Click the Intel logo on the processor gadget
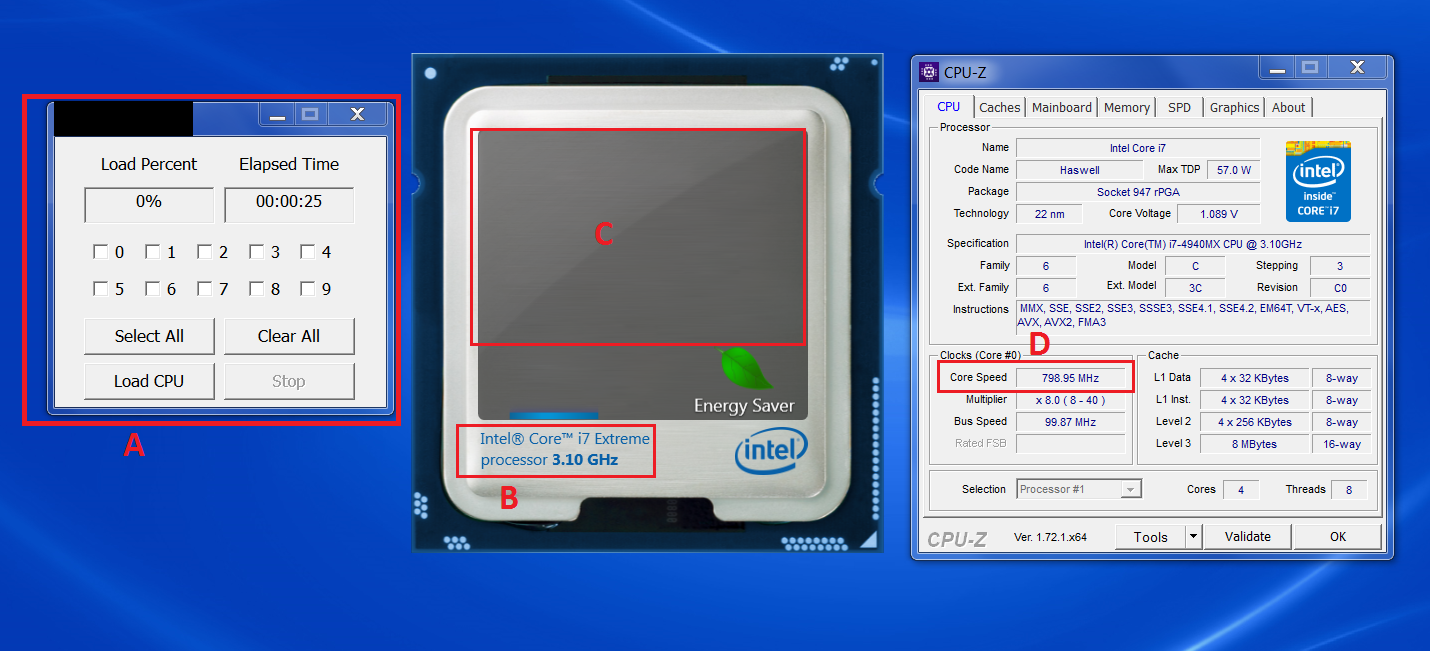1430x651 pixels. [x=770, y=453]
